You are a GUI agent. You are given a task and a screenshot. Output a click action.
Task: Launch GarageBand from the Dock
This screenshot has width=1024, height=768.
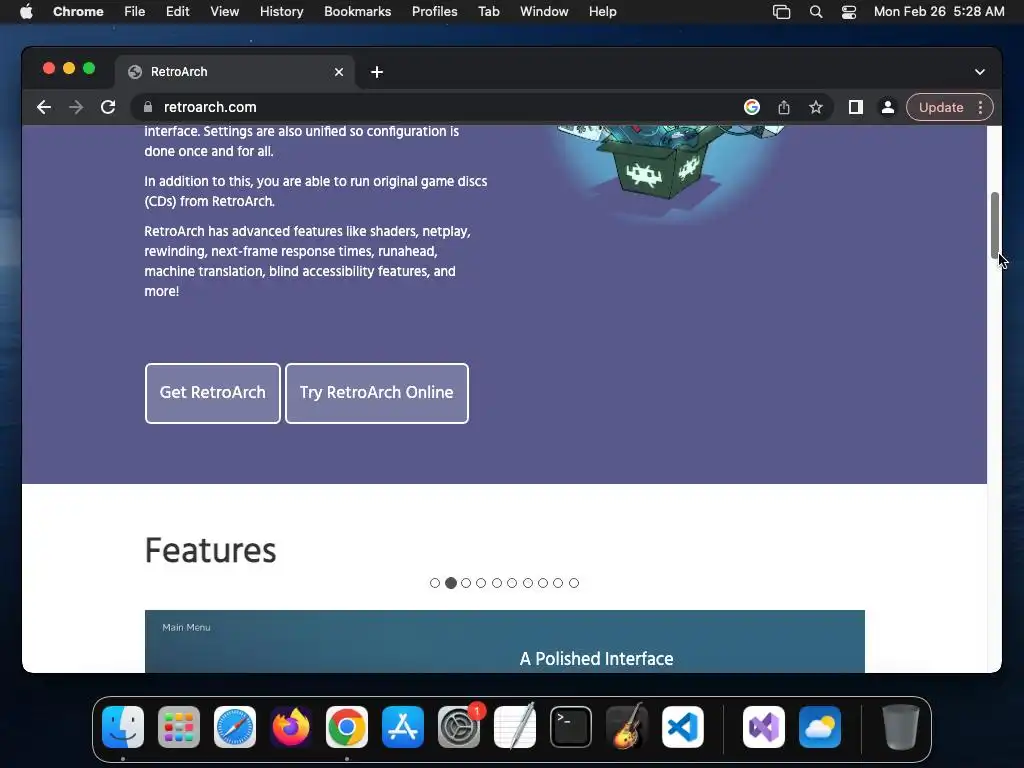(x=627, y=727)
